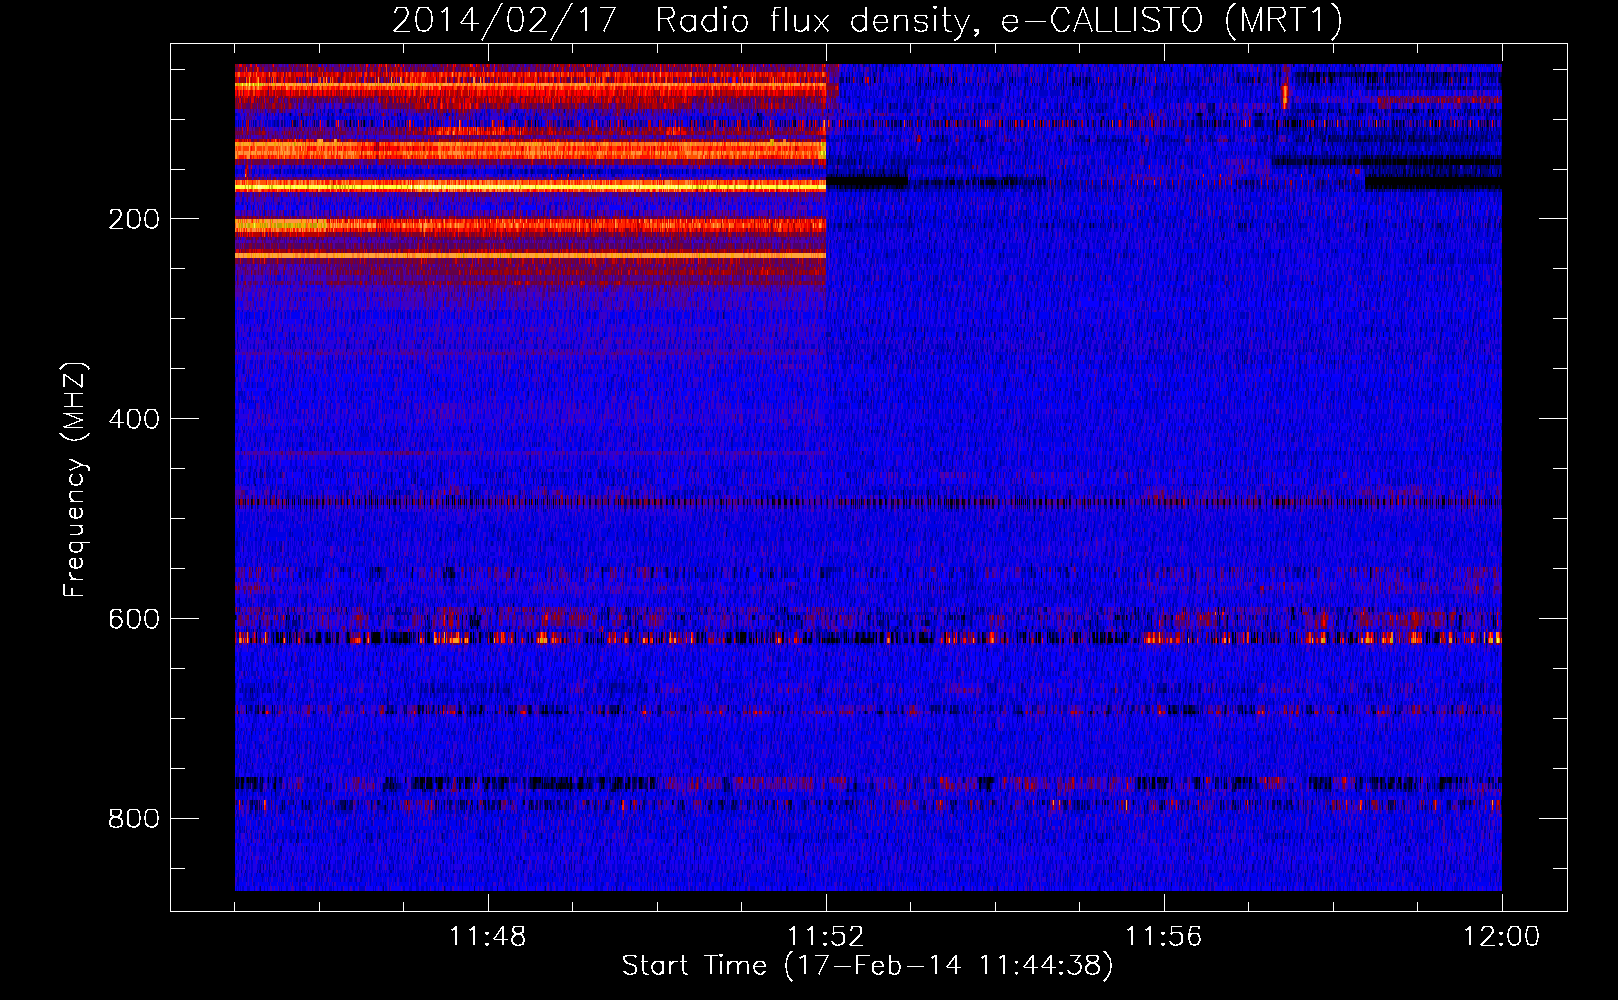Viewport: 1618px width, 1000px height.
Task: Select the 'Frequency (MHz)' axis label
Action: tap(75, 480)
